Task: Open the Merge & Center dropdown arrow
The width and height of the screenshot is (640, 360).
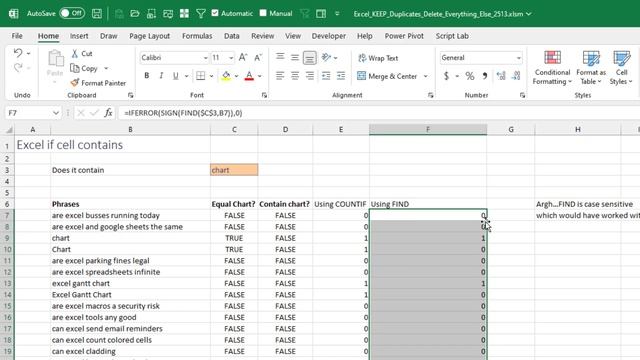Action: pyautogui.click(x=426, y=76)
